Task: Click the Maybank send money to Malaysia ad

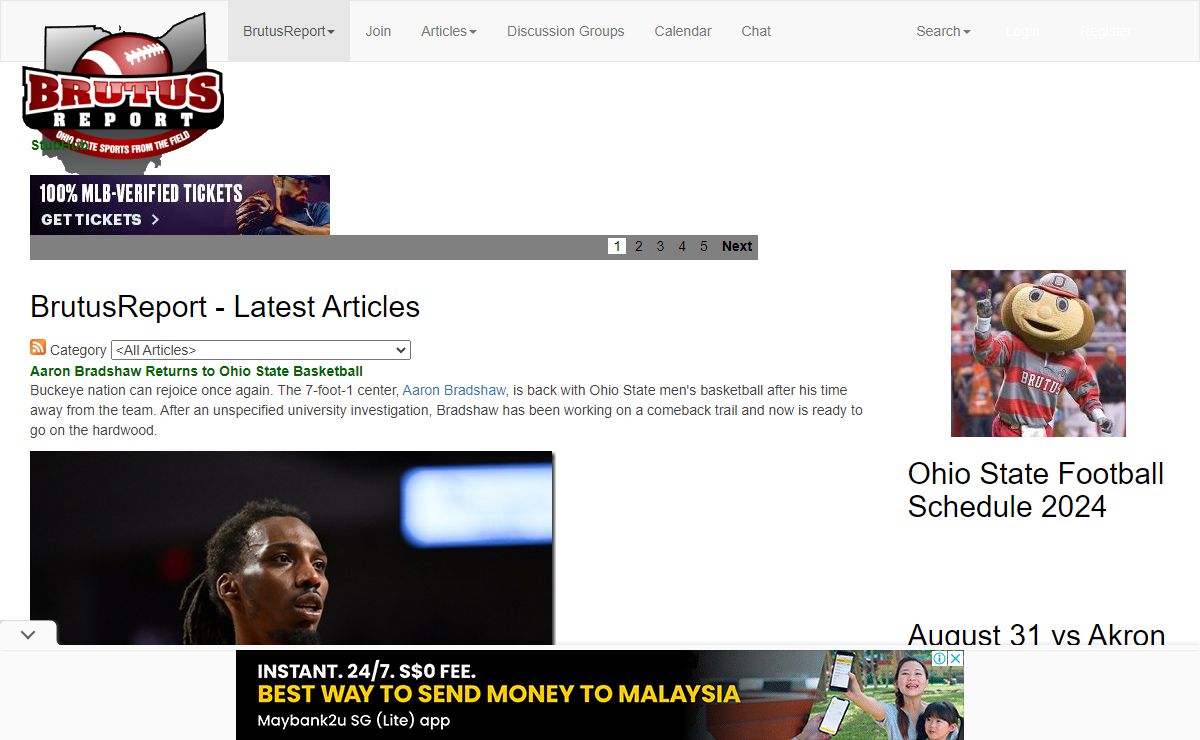Action: [600, 695]
